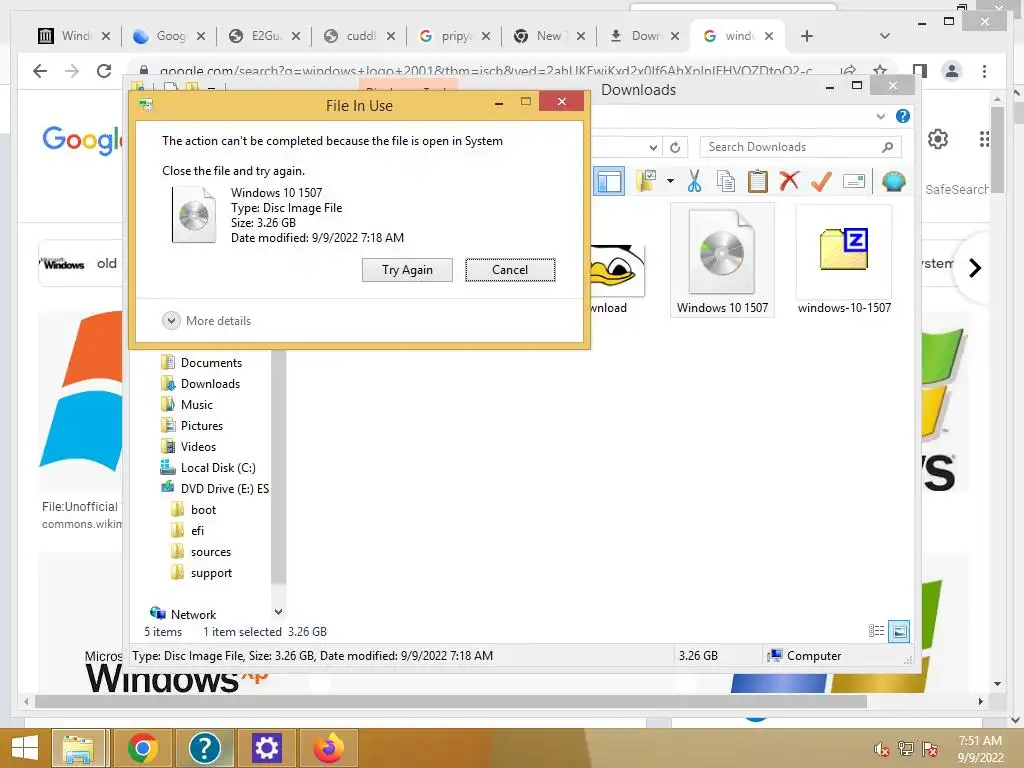Toggle the navigation pane layout icon
The height and width of the screenshot is (768, 1024).
click(x=609, y=181)
